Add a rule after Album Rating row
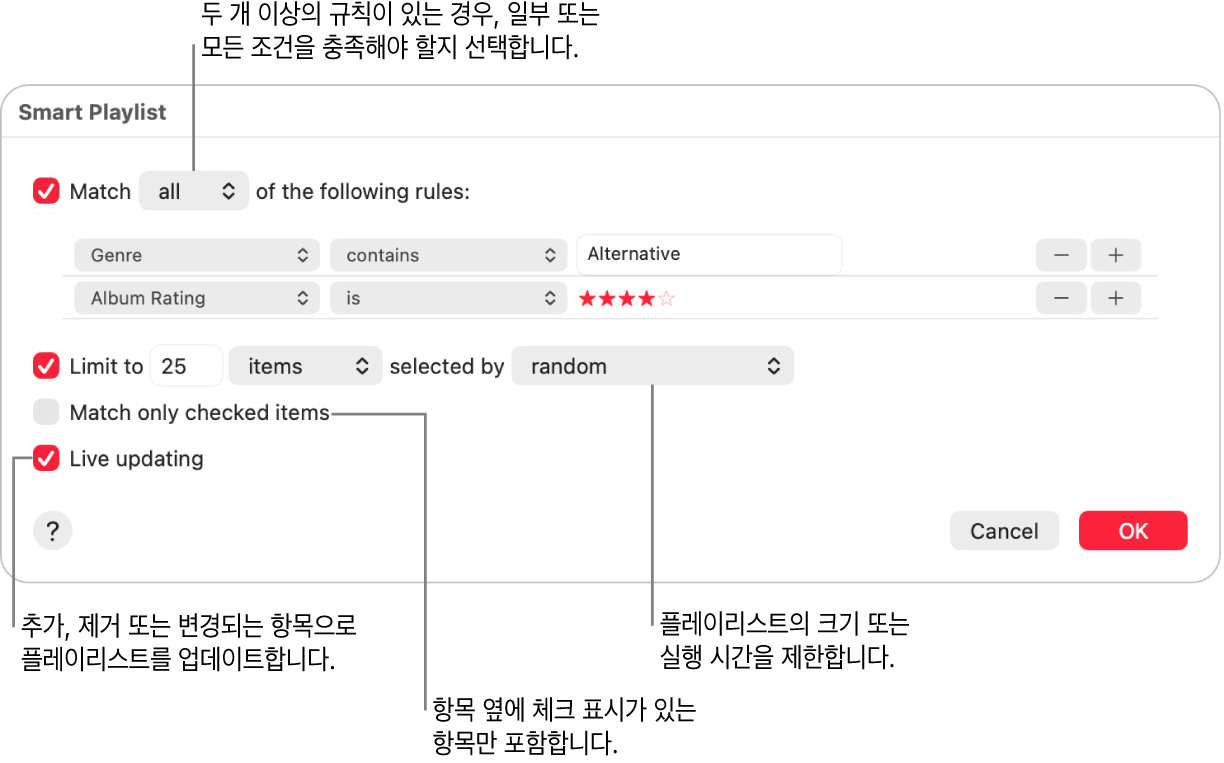Screen dimensions: 1224x763 coord(1115,298)
